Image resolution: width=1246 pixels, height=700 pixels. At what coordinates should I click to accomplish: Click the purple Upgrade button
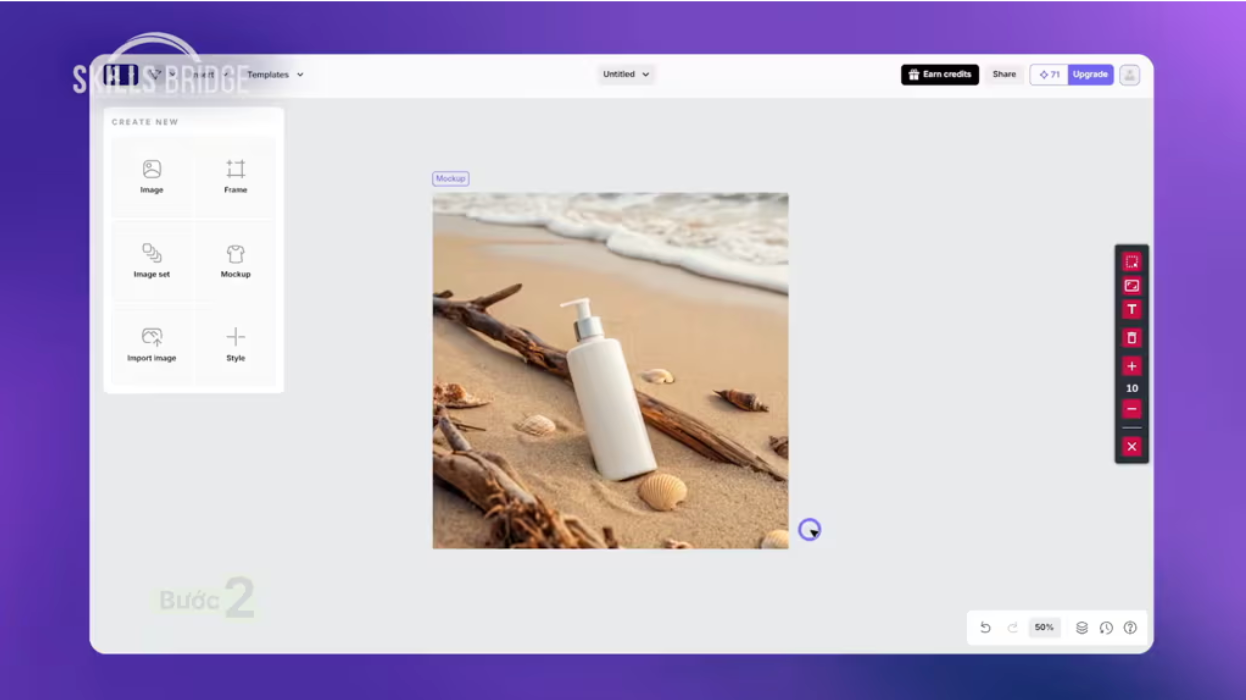1090,75
